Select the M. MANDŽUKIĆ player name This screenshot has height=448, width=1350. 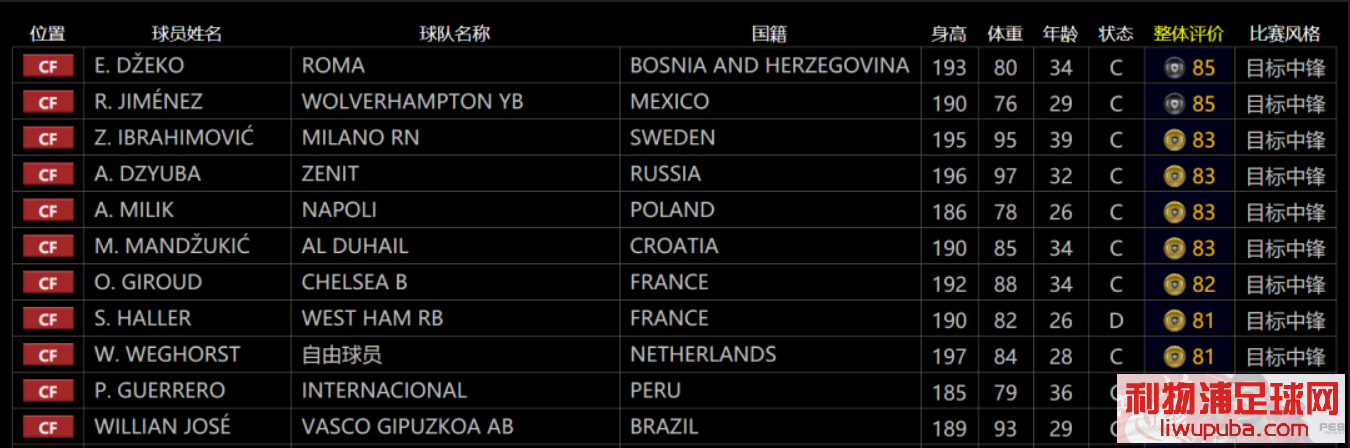click(x=172, y=246)
